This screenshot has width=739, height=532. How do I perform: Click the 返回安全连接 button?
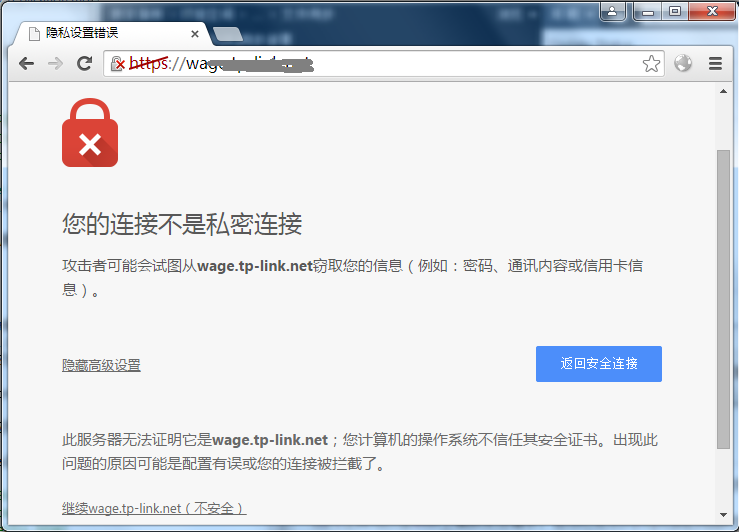point(599,364)
